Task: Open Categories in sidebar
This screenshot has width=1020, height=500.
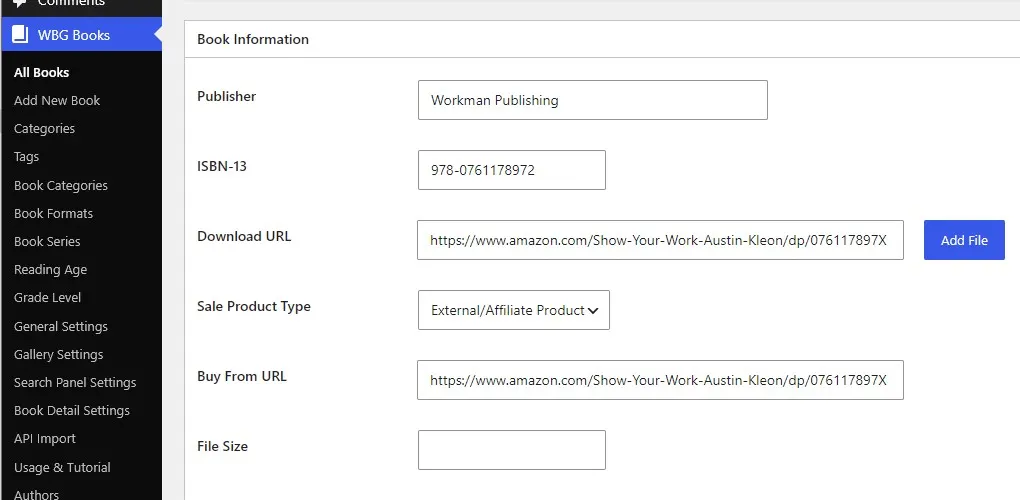Action: point(44,128)
